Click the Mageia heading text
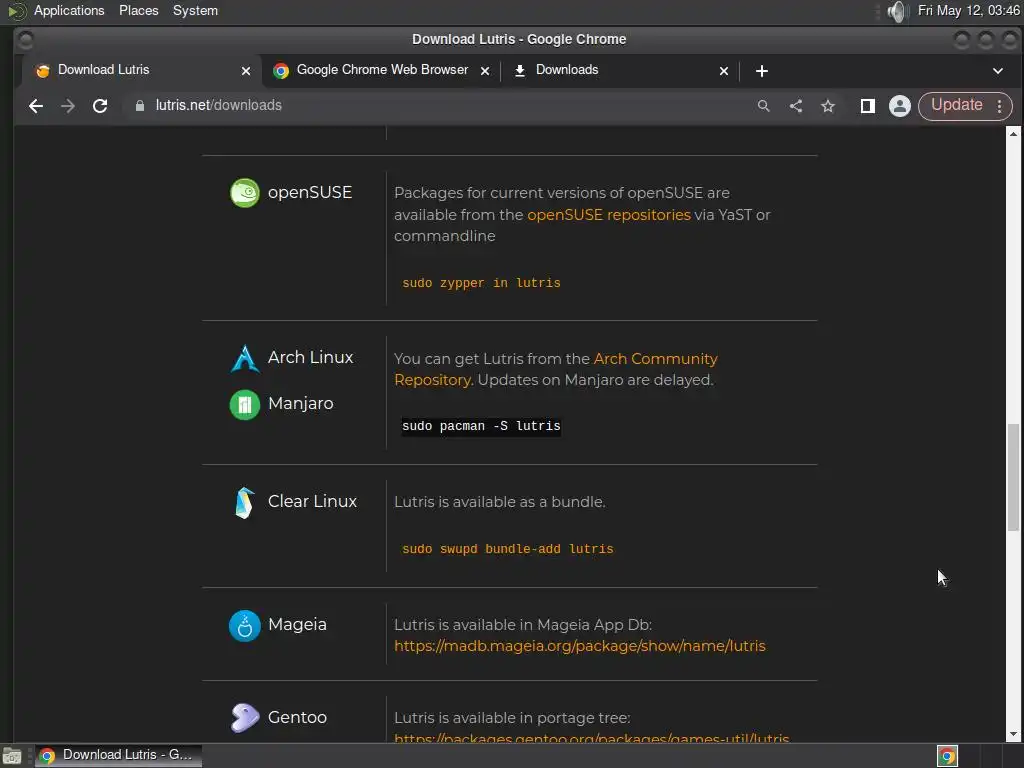 coord(297,624)
